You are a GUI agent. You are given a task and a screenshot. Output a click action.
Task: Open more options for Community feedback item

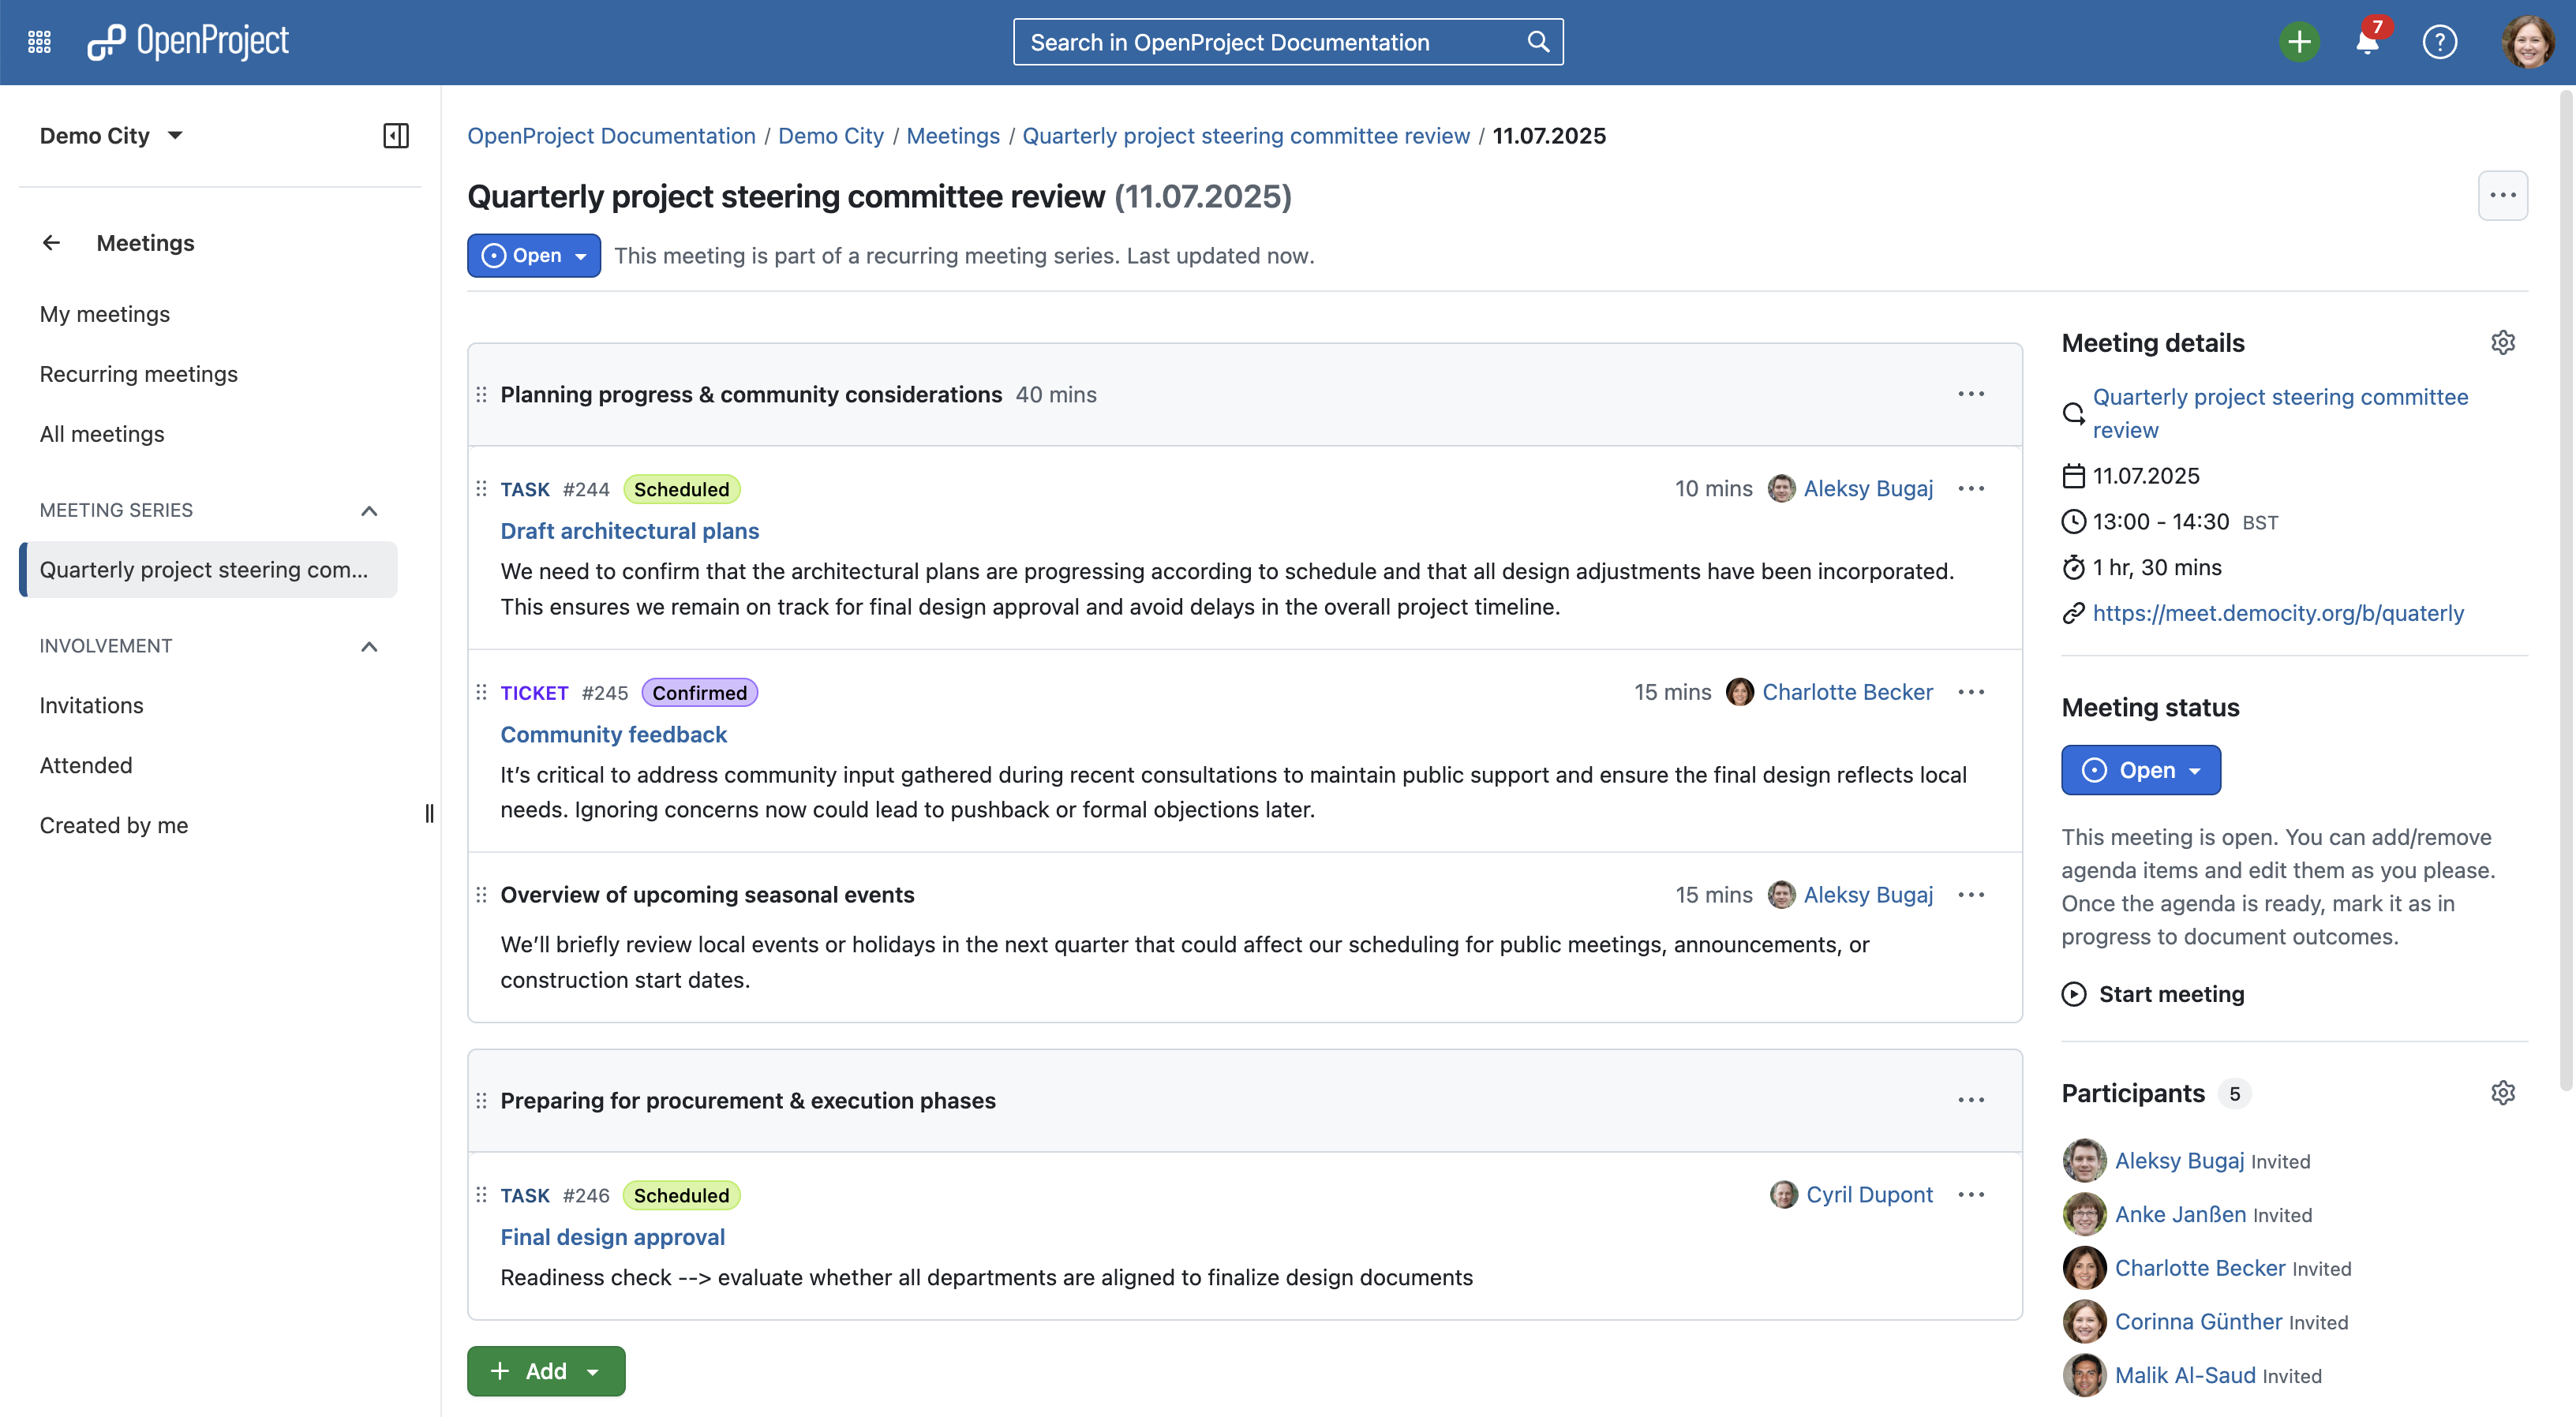1971,692
